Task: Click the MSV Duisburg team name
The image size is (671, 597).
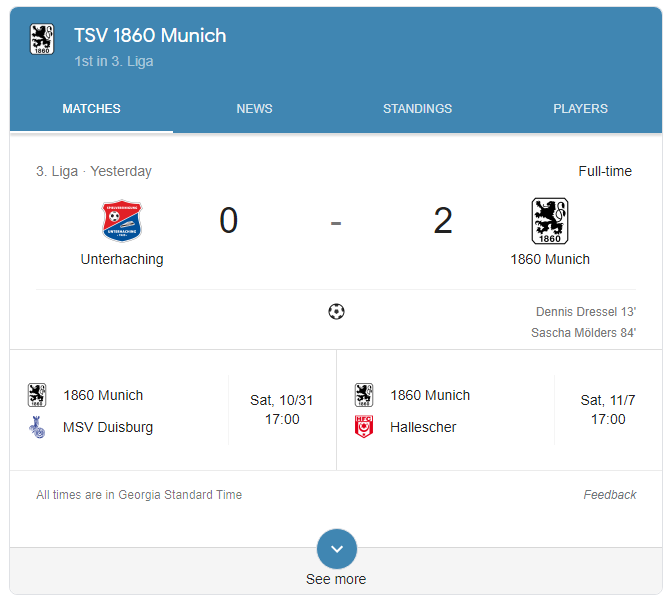Action: (x=108, y=427)
